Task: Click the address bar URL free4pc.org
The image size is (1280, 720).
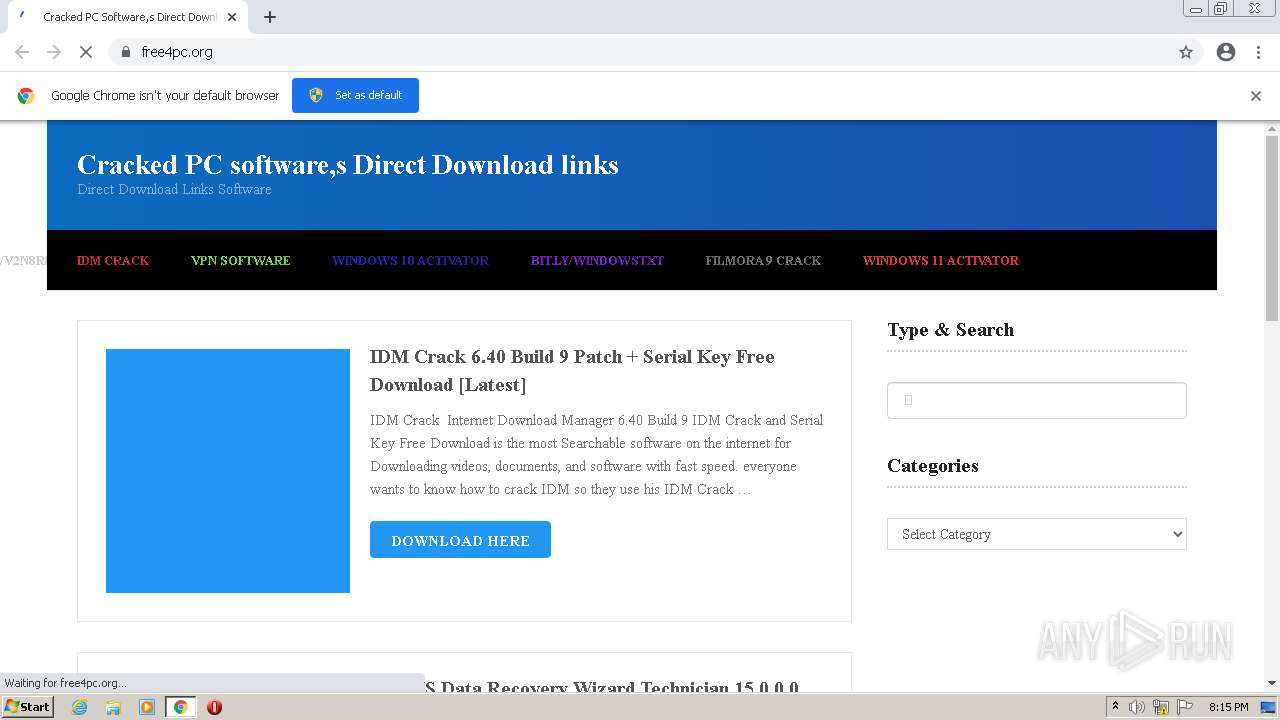Action: 177,52
